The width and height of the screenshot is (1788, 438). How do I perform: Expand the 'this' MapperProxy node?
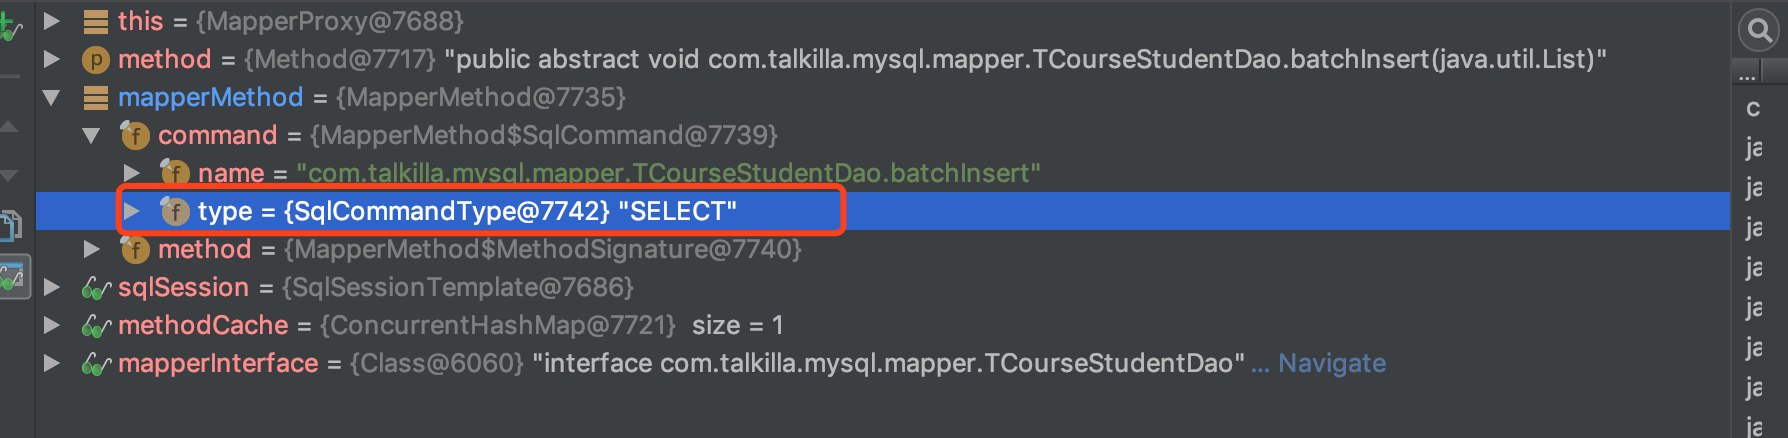(x=52, y=21)
